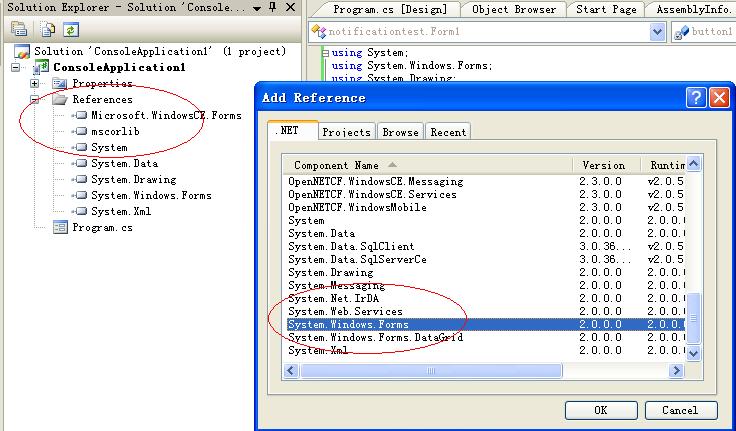Click Cancel in Add Reference dialog

681,410
